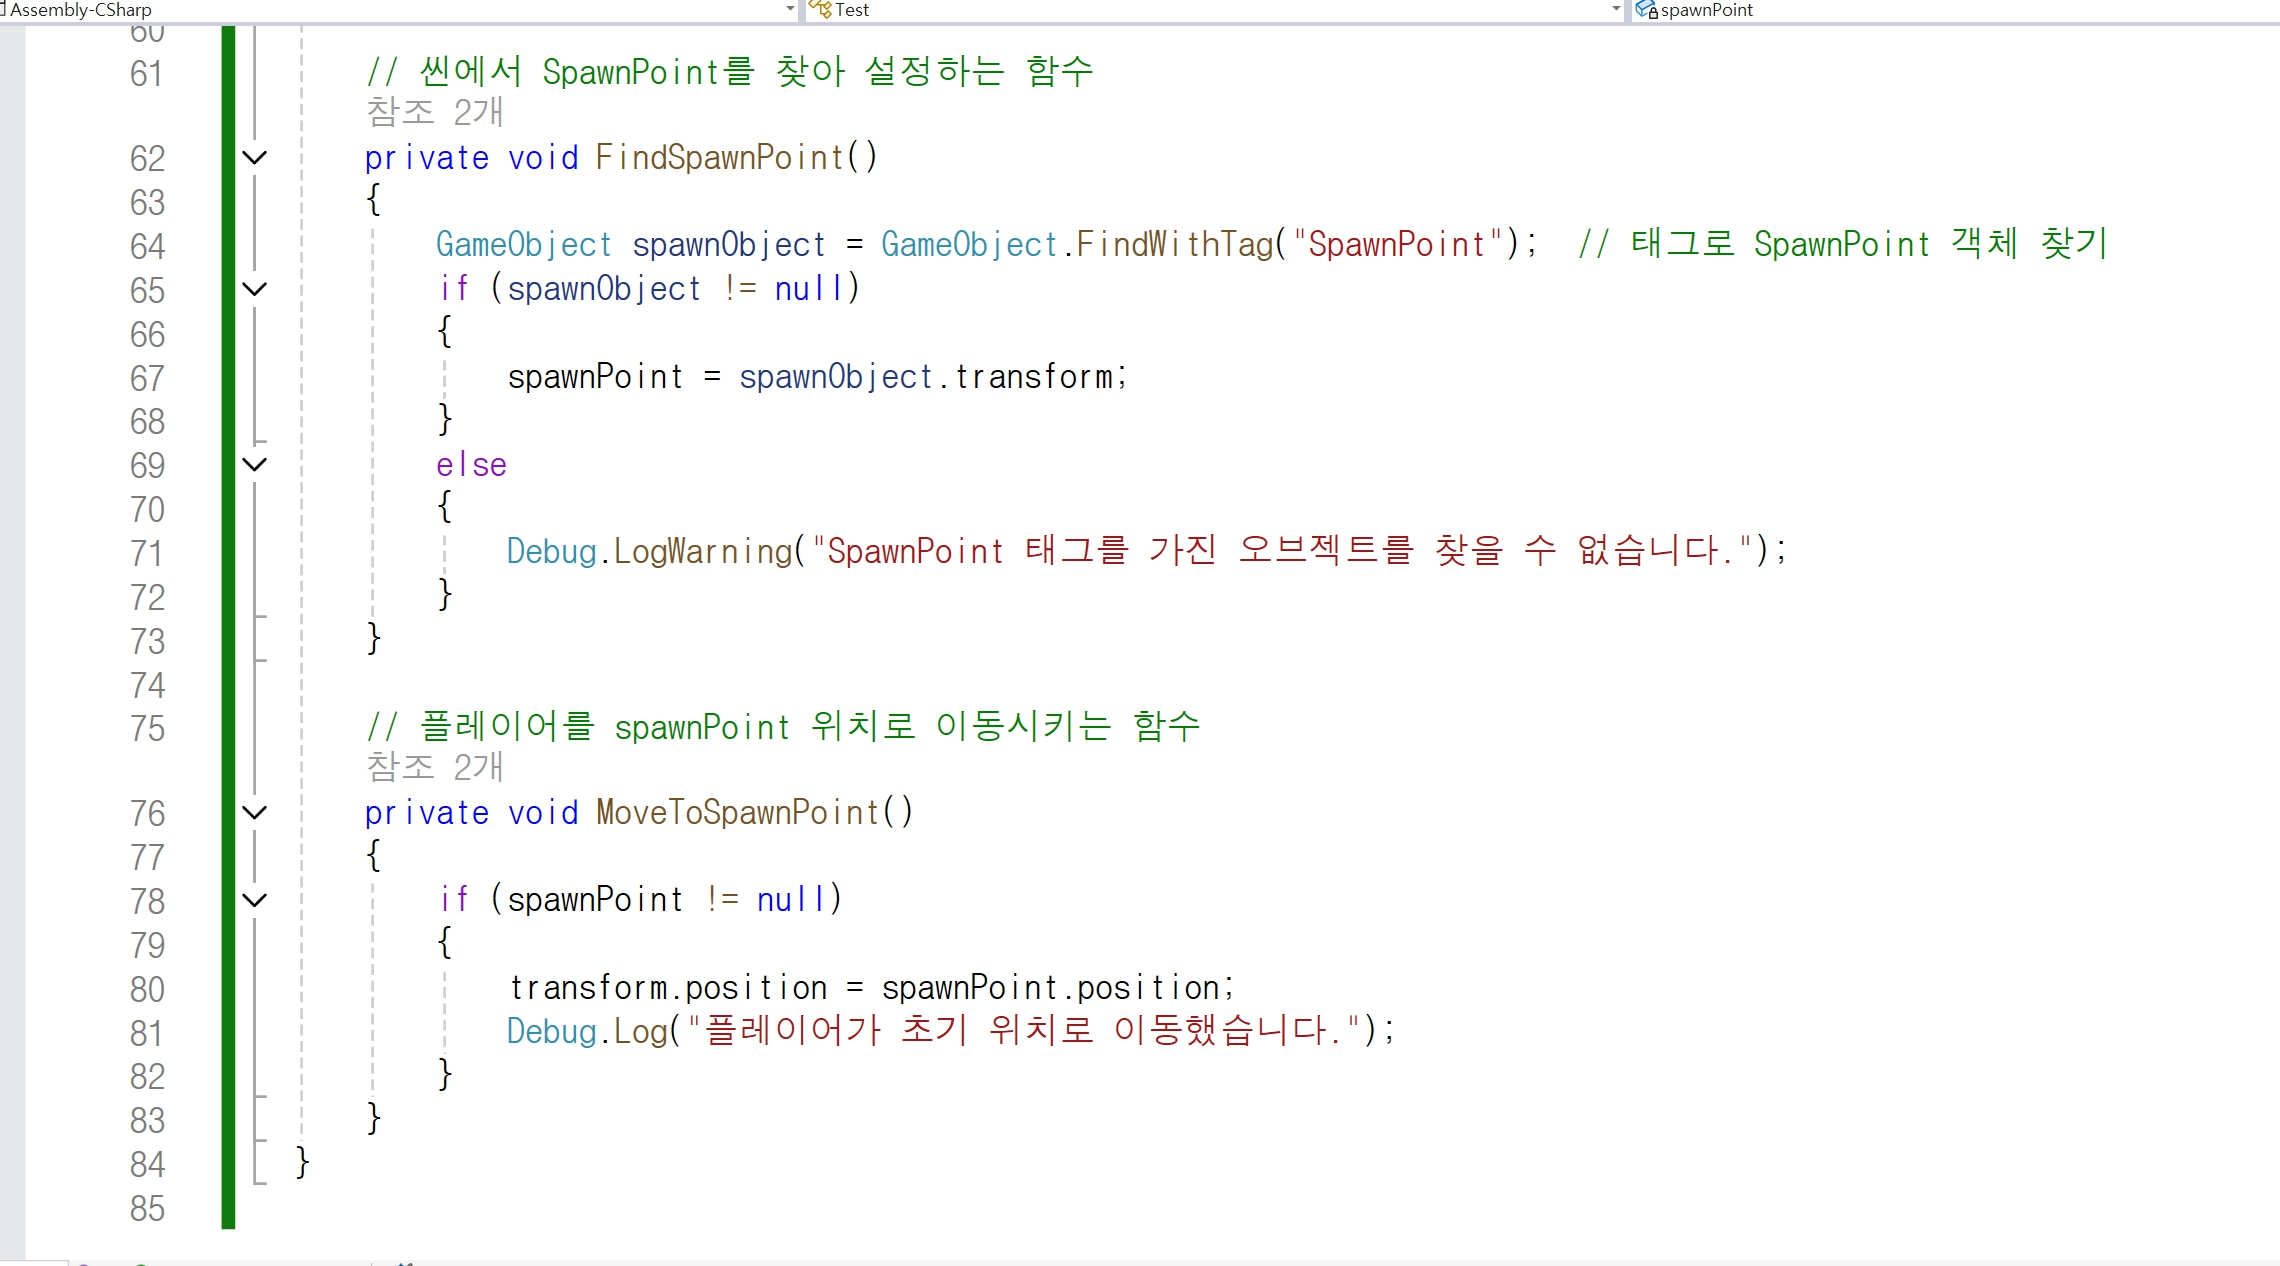Click the trailing comment on line 64
This screenshot has height=1266, width=2280.
(1843, 243)
